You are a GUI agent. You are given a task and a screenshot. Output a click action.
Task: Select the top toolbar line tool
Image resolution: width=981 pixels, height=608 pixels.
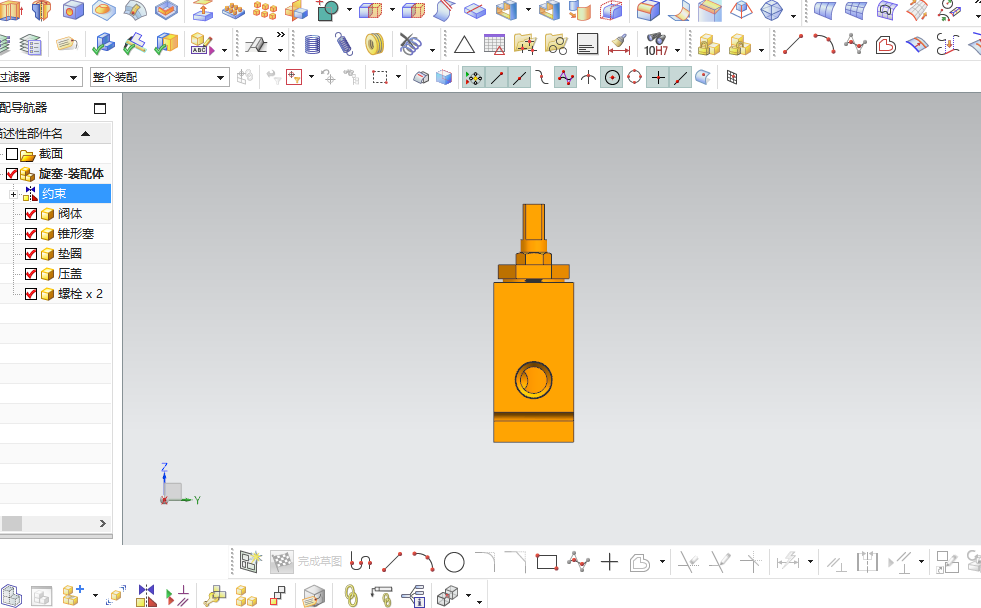(793, 44)
